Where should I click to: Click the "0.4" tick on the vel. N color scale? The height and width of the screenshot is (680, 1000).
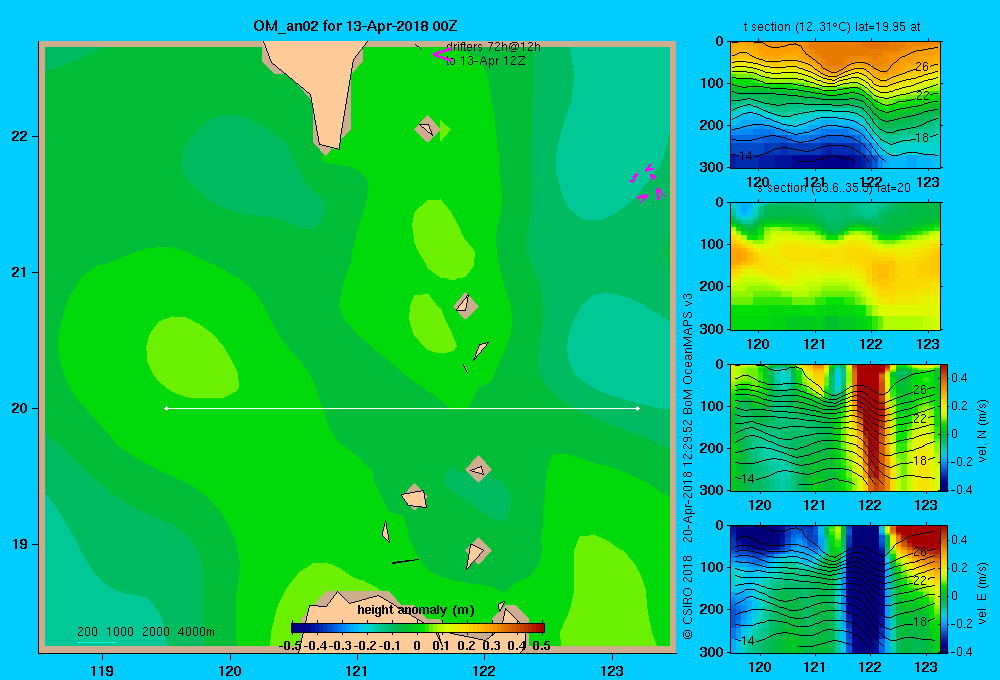click(960, 378)
